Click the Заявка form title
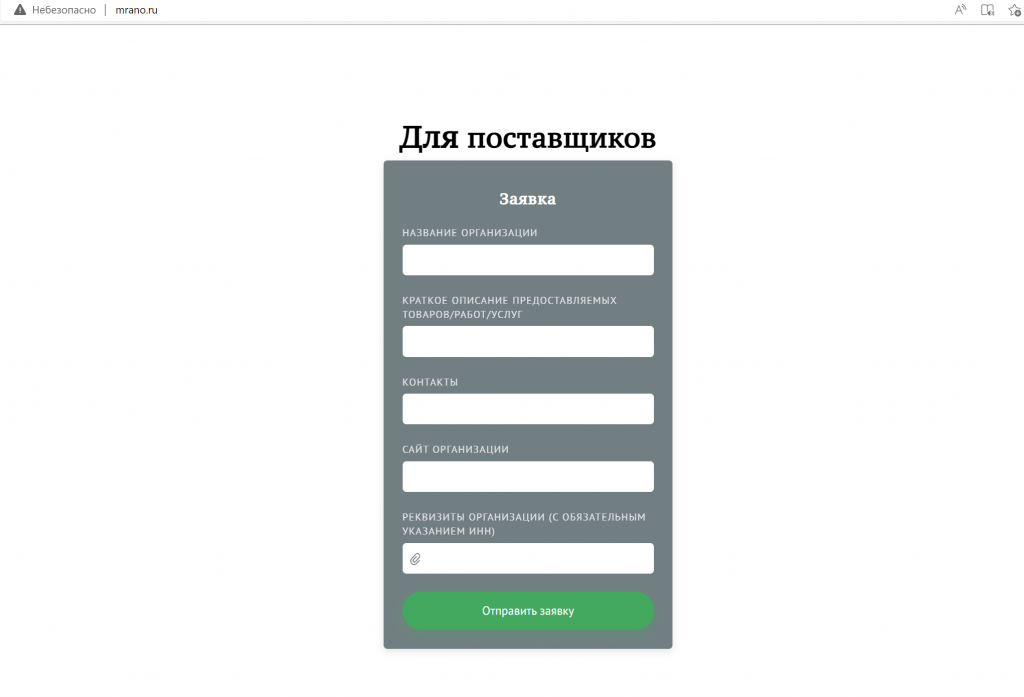1024x697 pixels. [x=528, y=199]
